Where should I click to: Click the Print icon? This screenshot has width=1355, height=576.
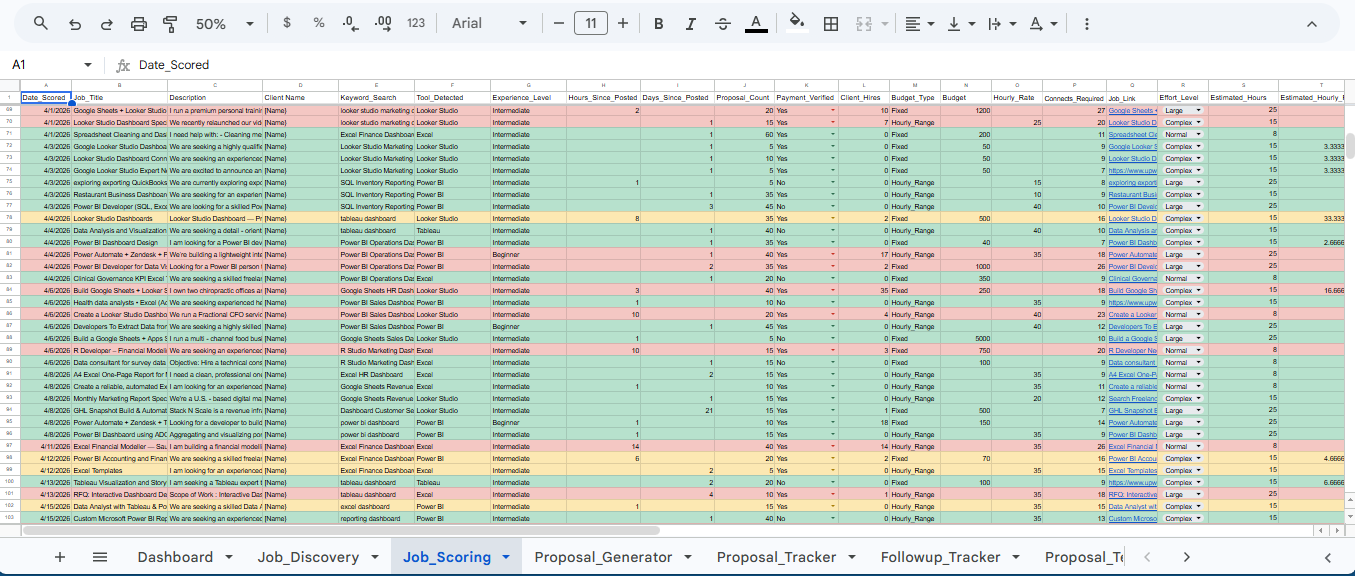[138, 23]
